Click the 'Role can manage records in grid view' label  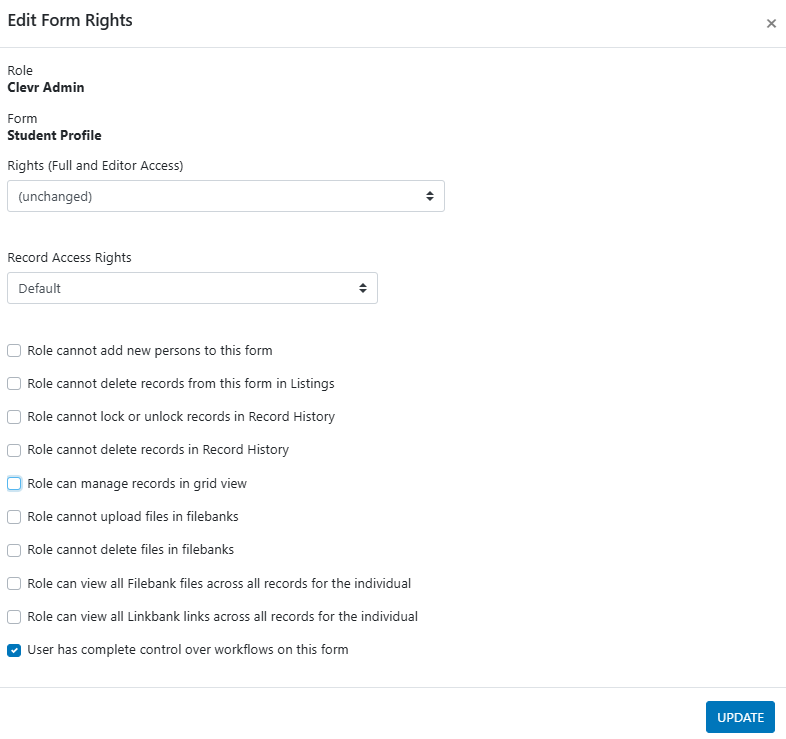pos(137,484)
